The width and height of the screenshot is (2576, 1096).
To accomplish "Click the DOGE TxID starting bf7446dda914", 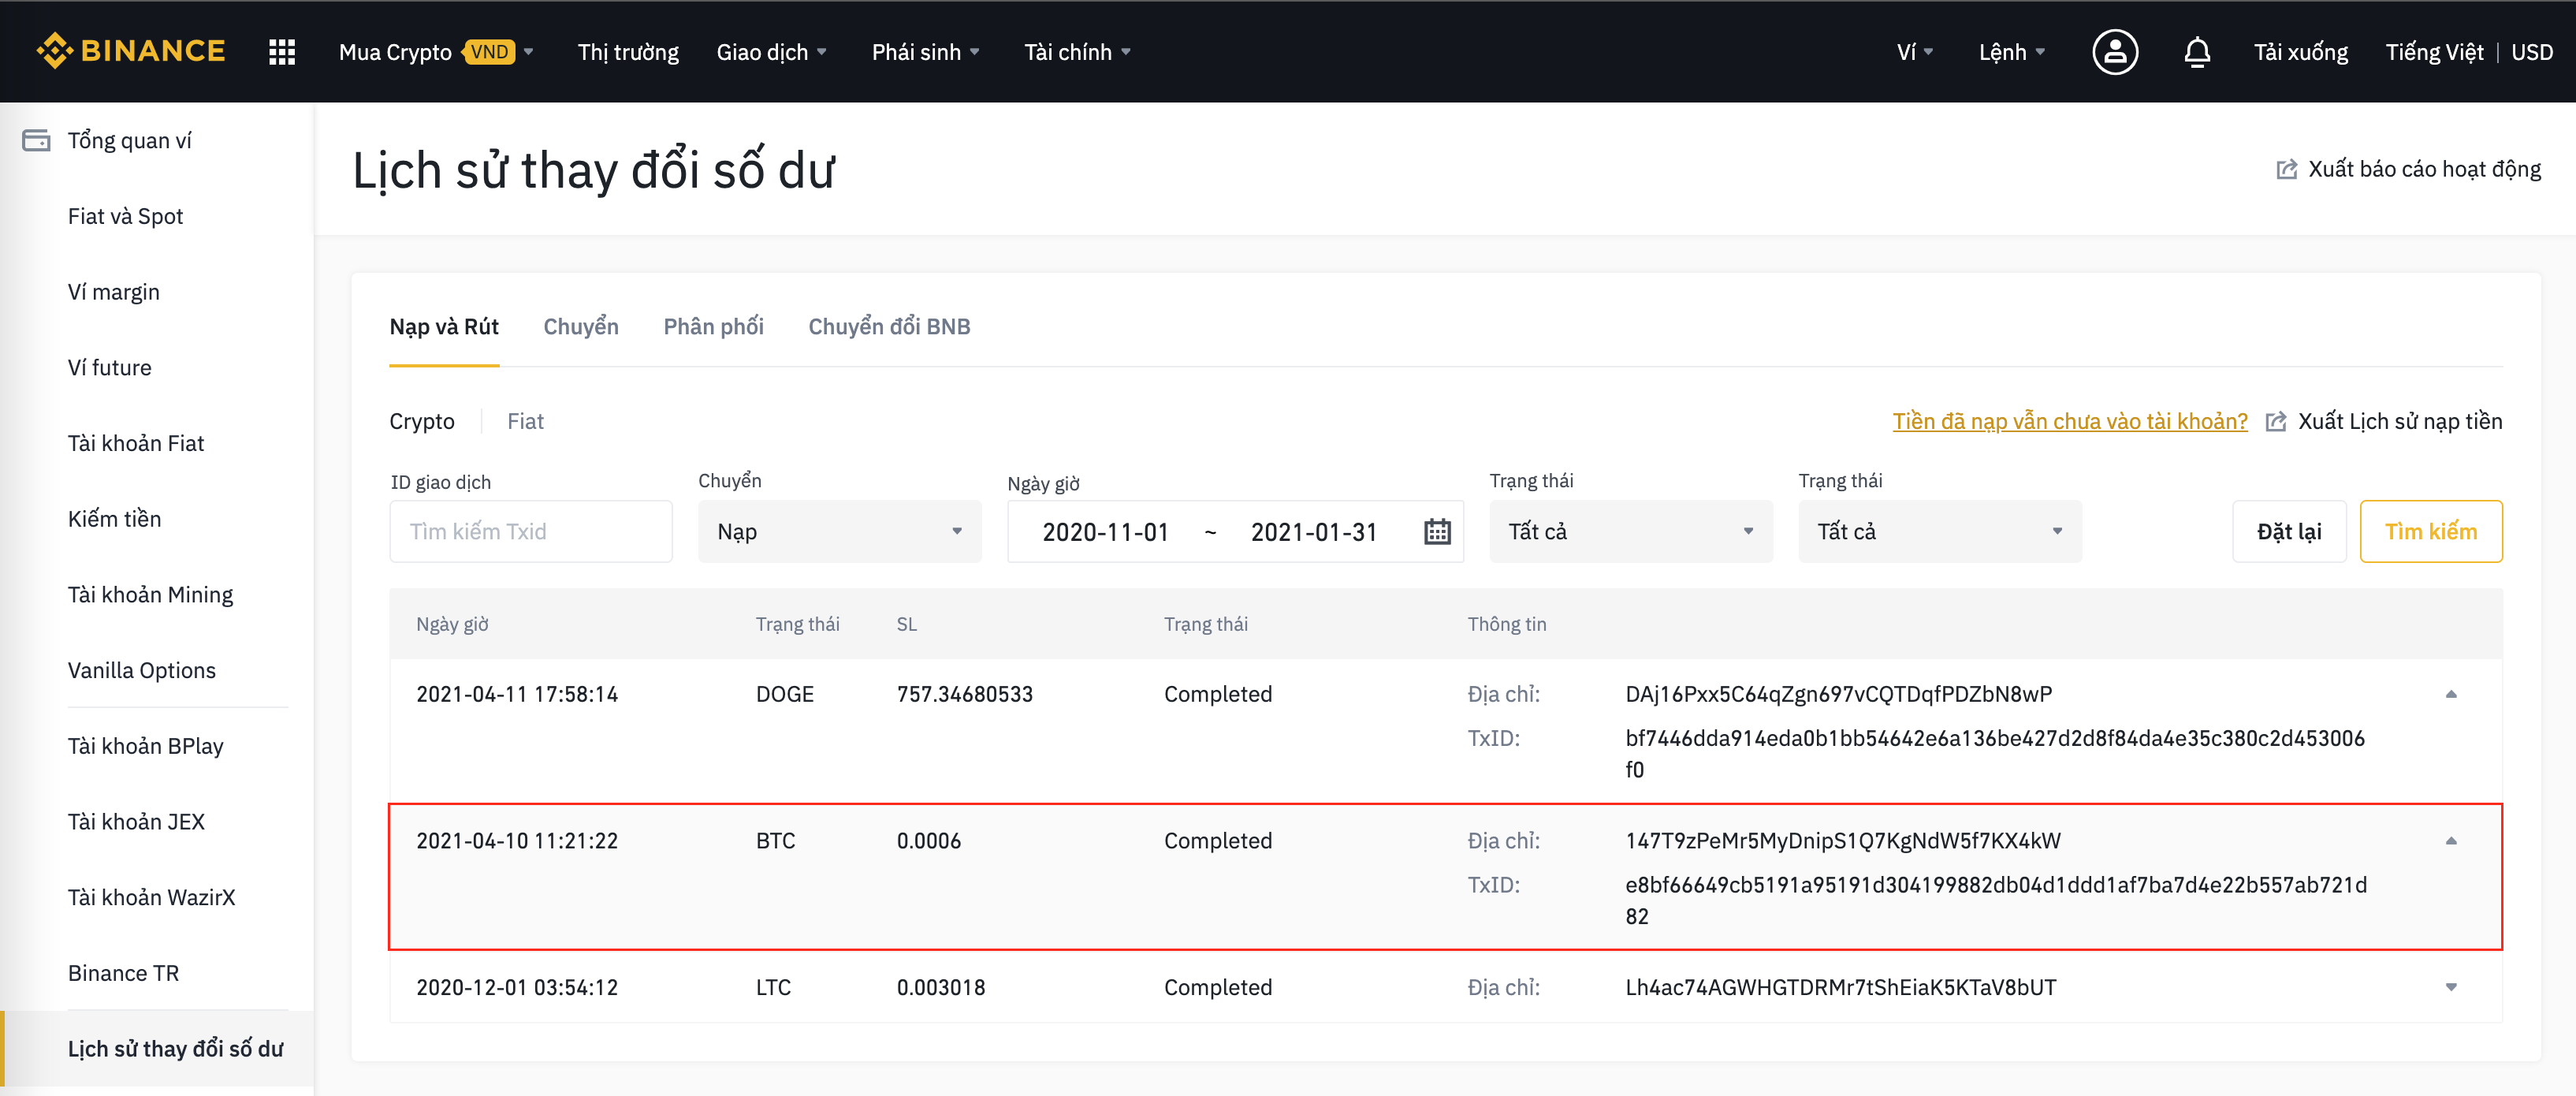I will click(1994, 753).
